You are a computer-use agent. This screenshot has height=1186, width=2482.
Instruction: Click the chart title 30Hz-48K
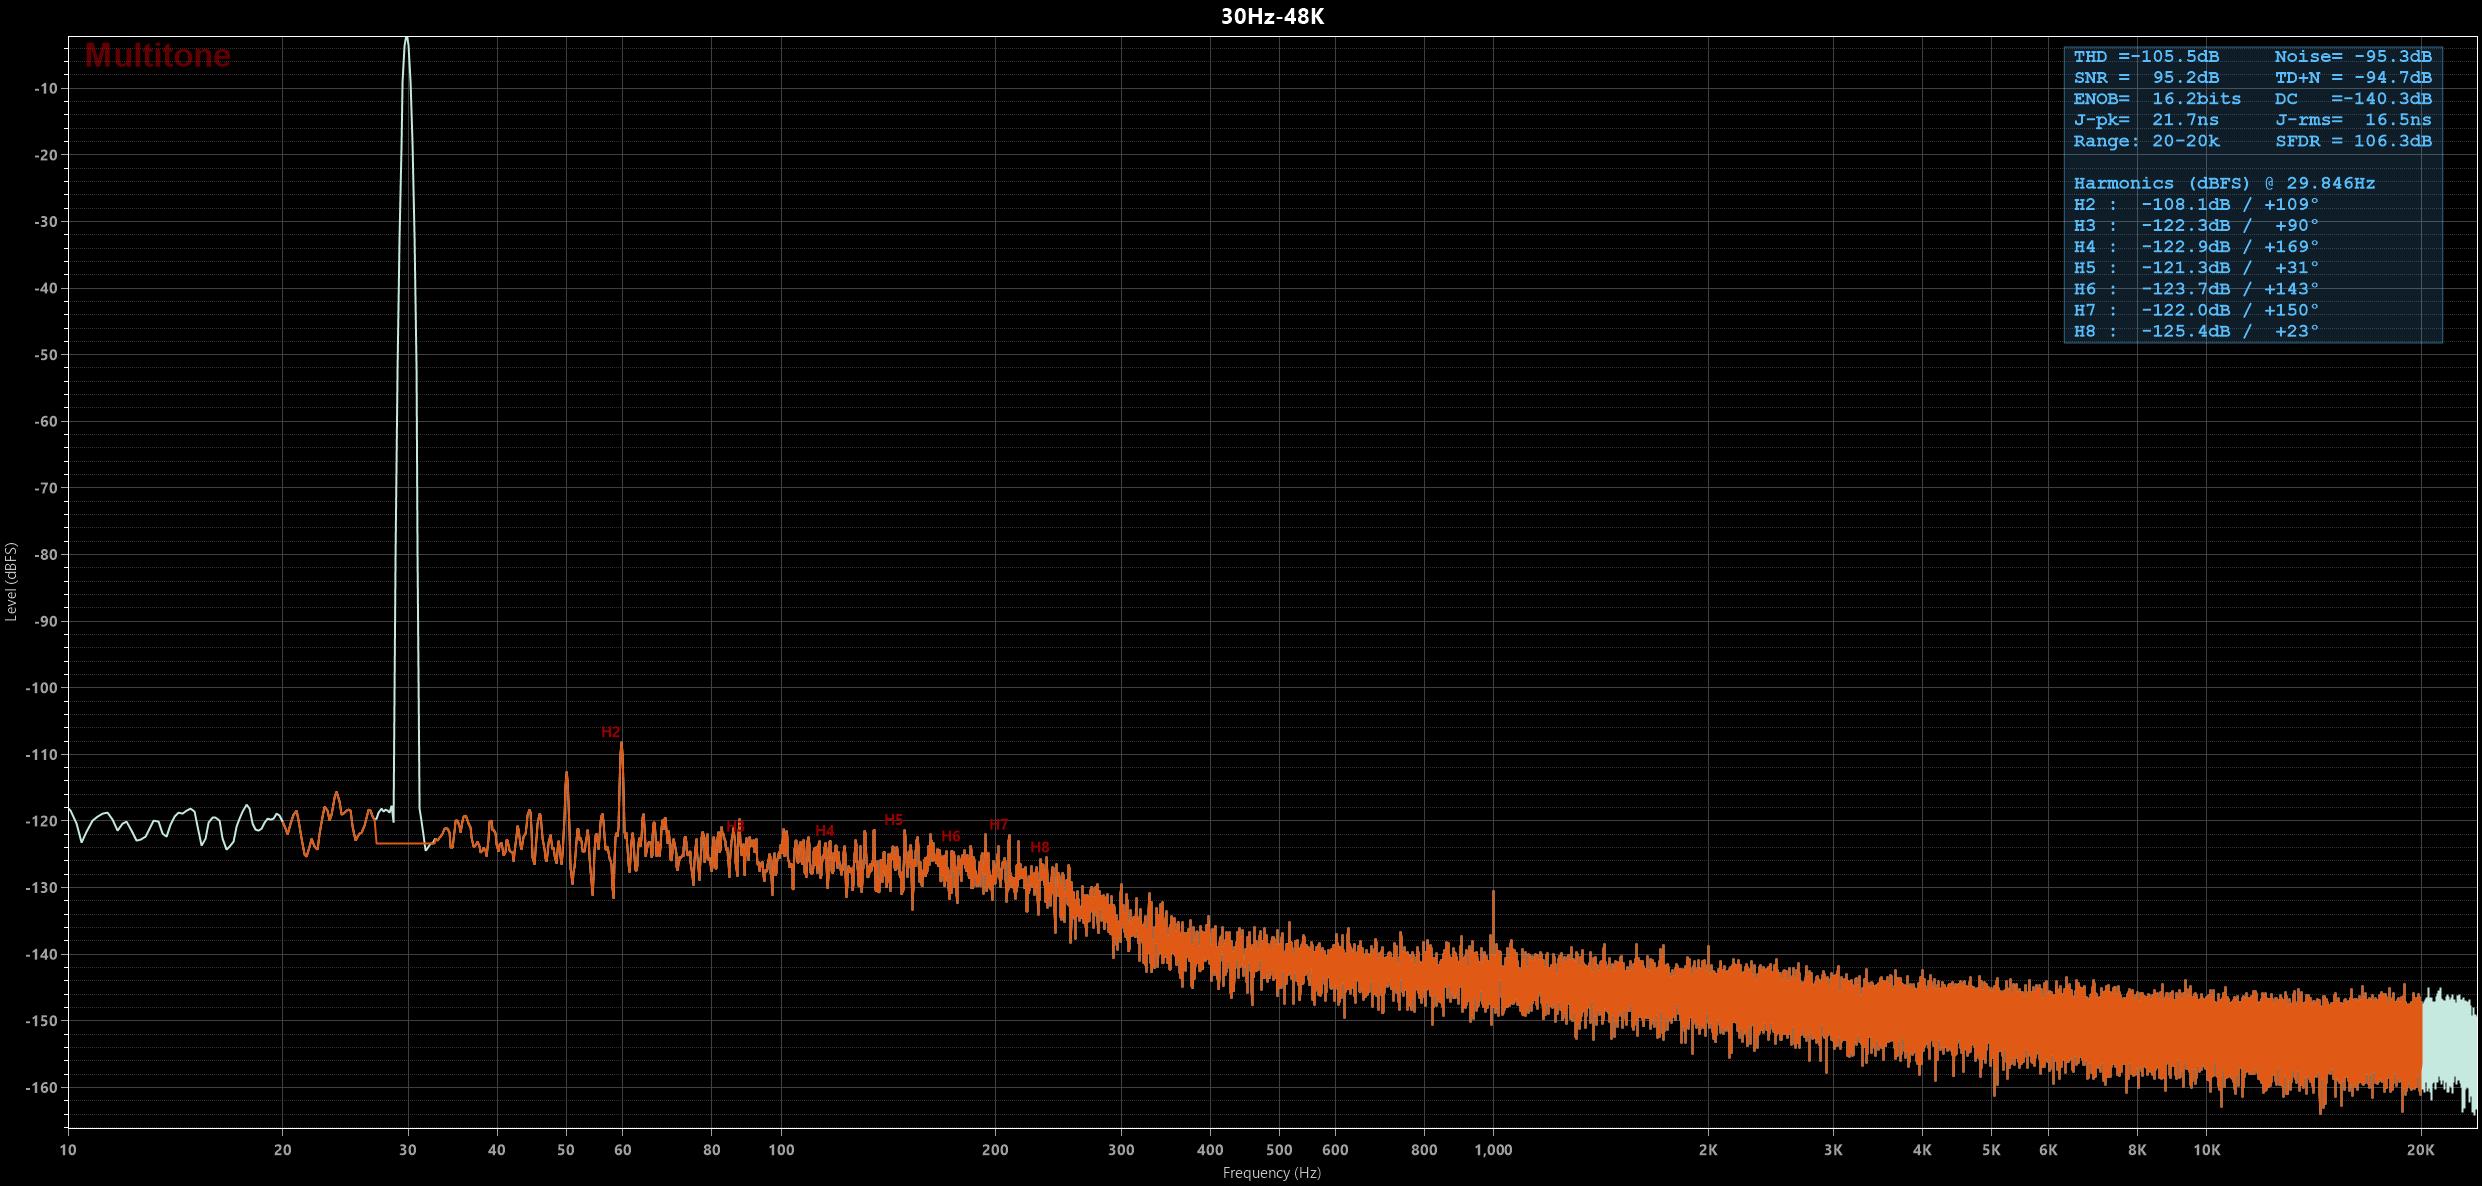point(1272,17)
